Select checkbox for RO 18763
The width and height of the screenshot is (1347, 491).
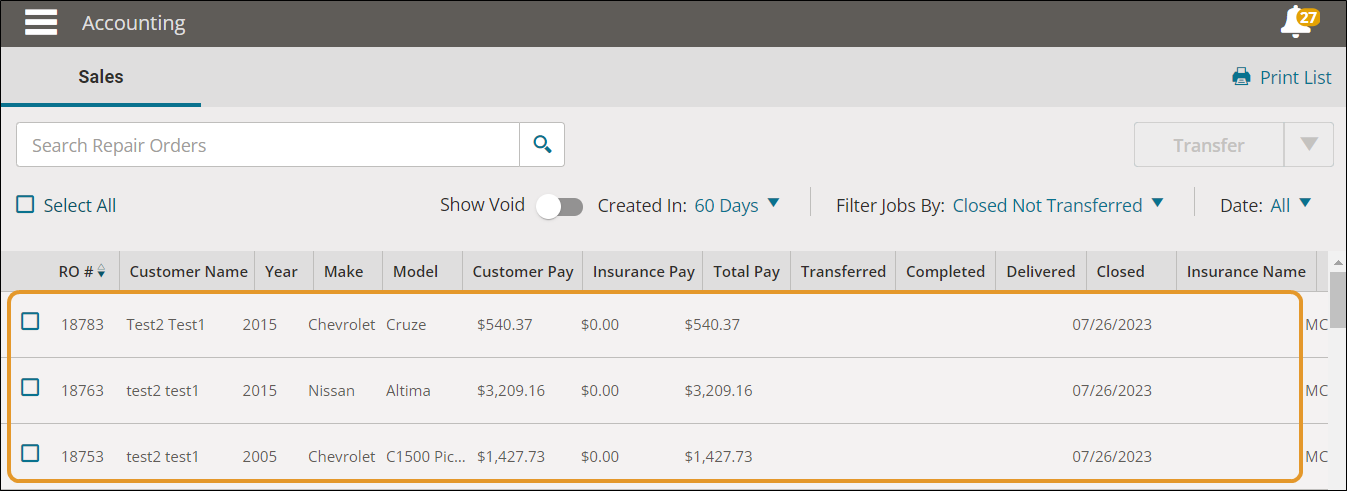(x=30, y=388)
